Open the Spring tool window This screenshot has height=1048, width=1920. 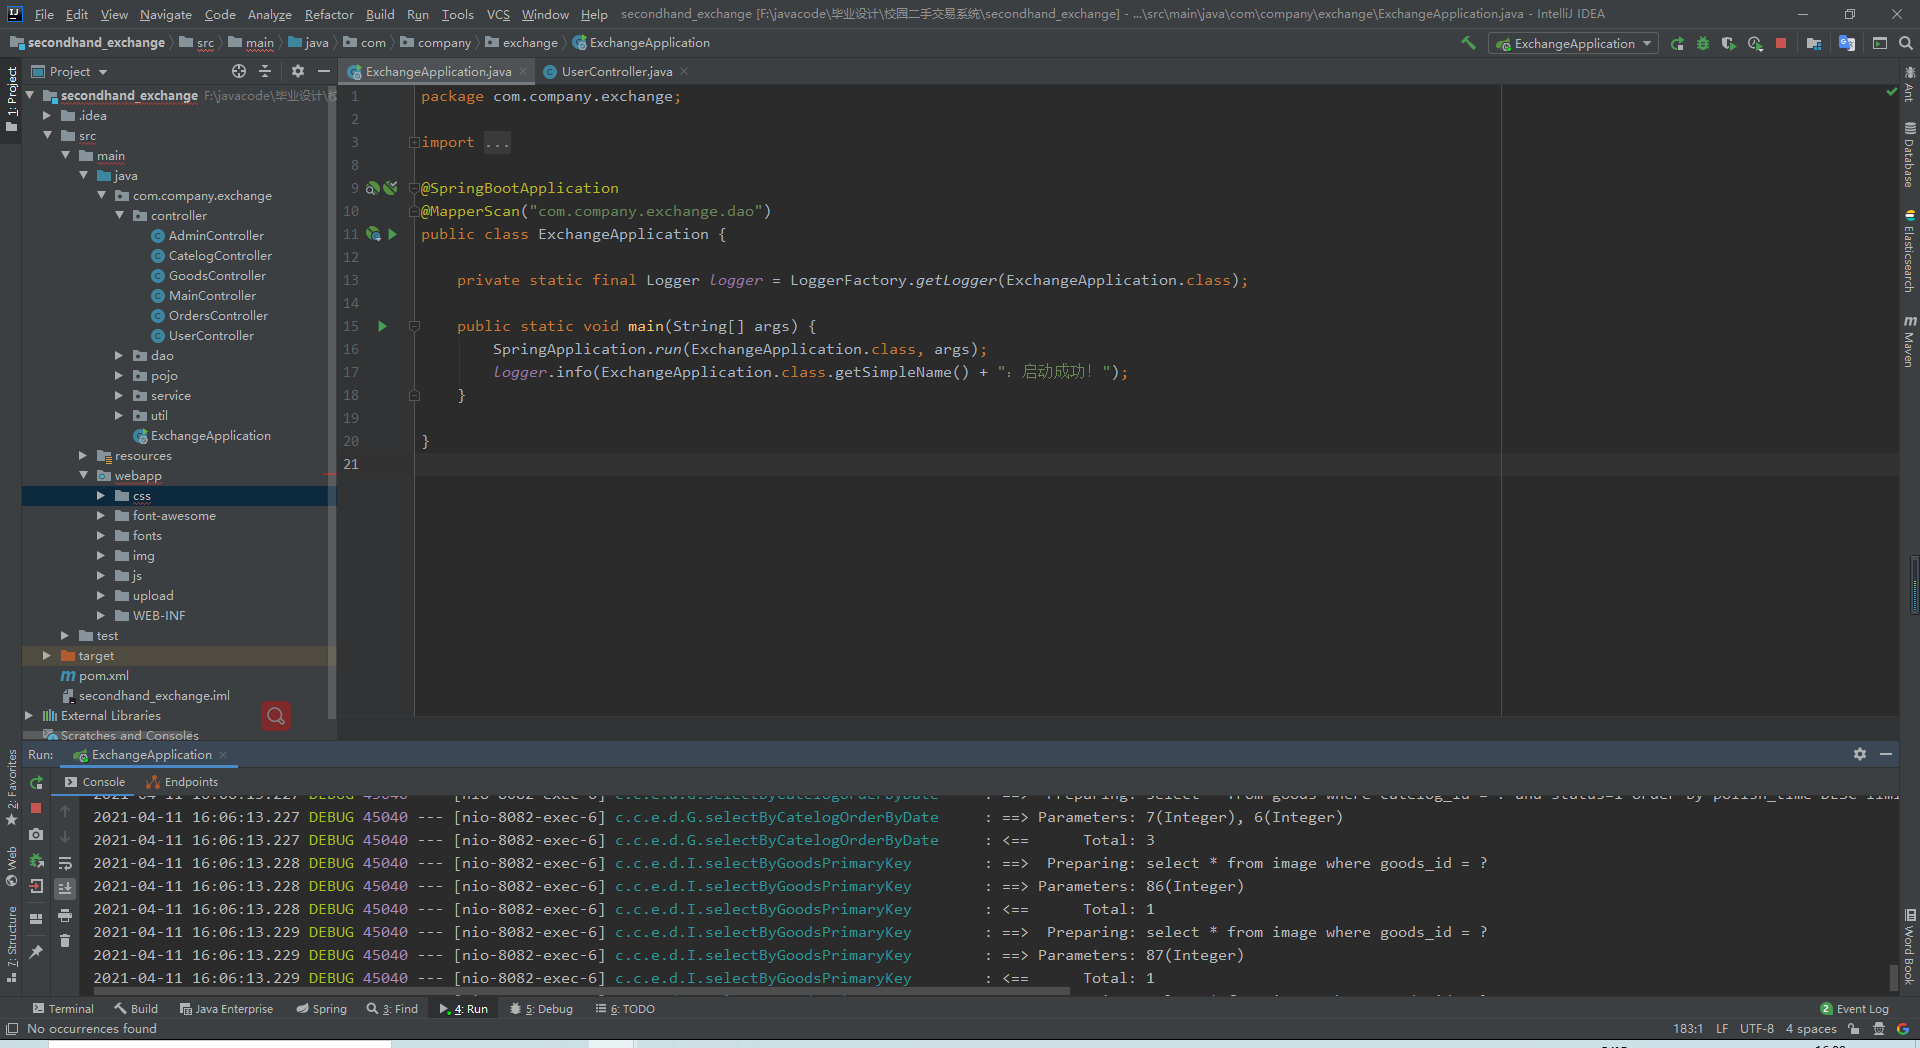point(321,1008)
